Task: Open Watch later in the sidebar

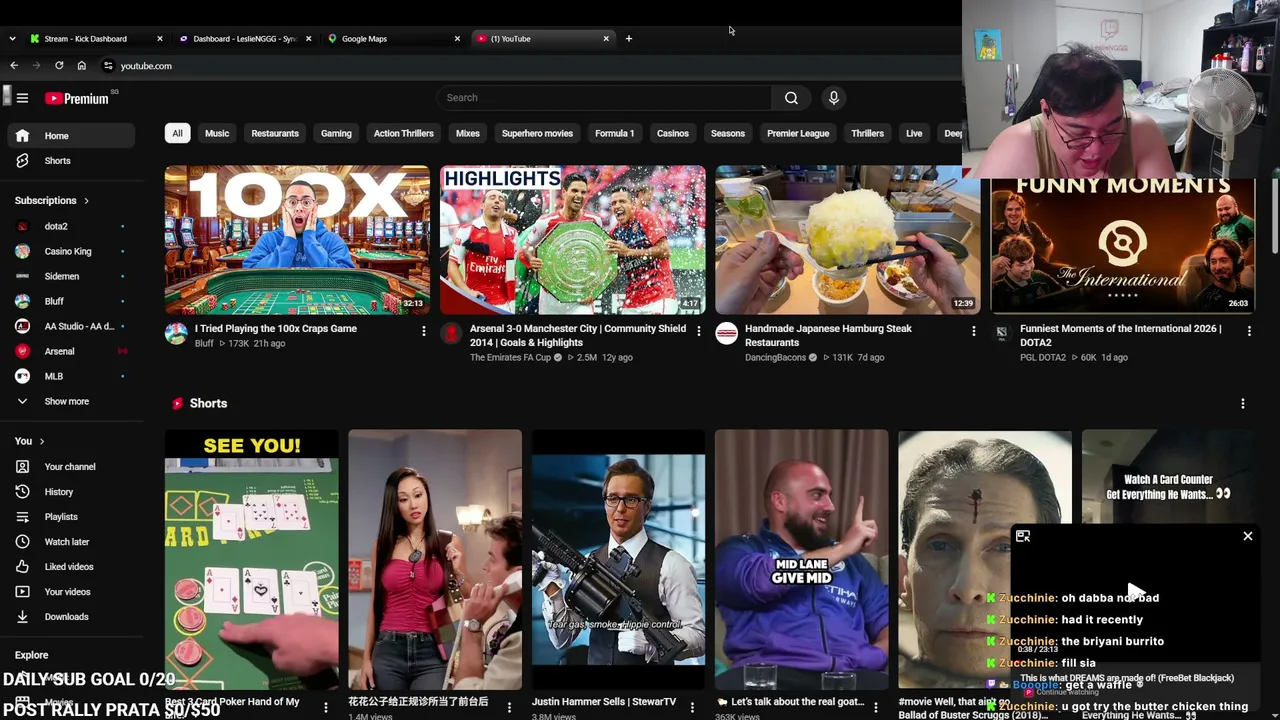Action: tap(70, 542)
